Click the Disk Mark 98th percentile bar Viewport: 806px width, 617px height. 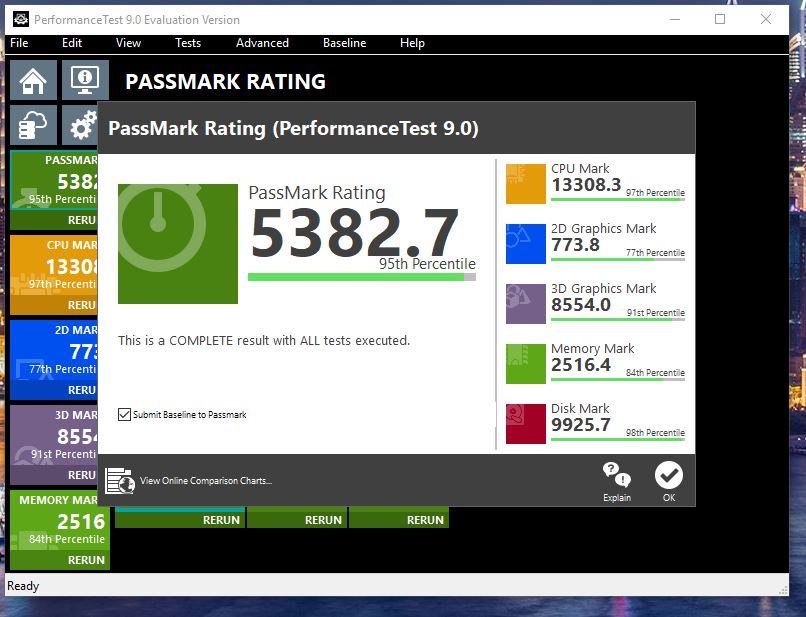tap(618, 440)
